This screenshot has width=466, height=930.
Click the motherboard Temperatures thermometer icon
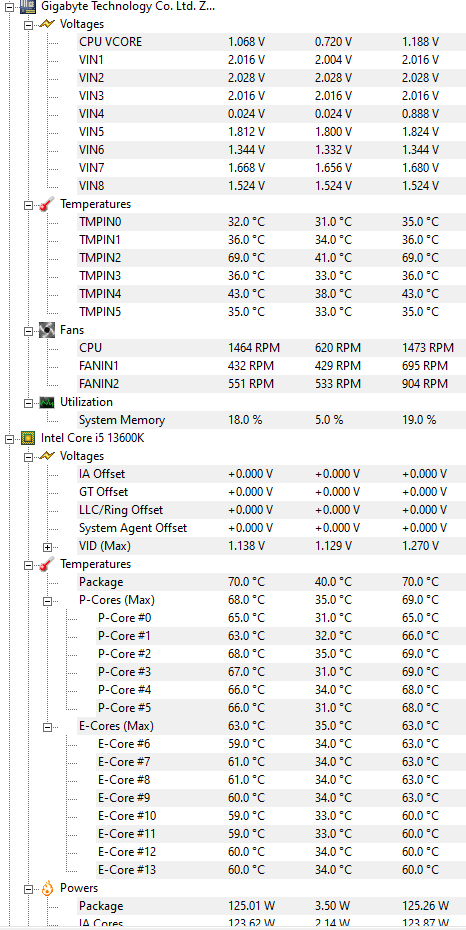(47, 205)
